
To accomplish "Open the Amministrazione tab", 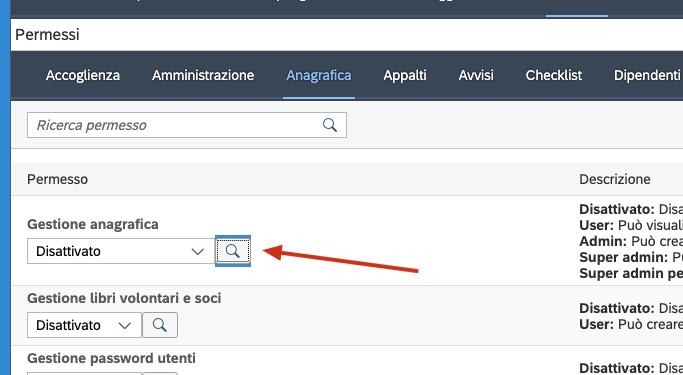I will (203, 75).
